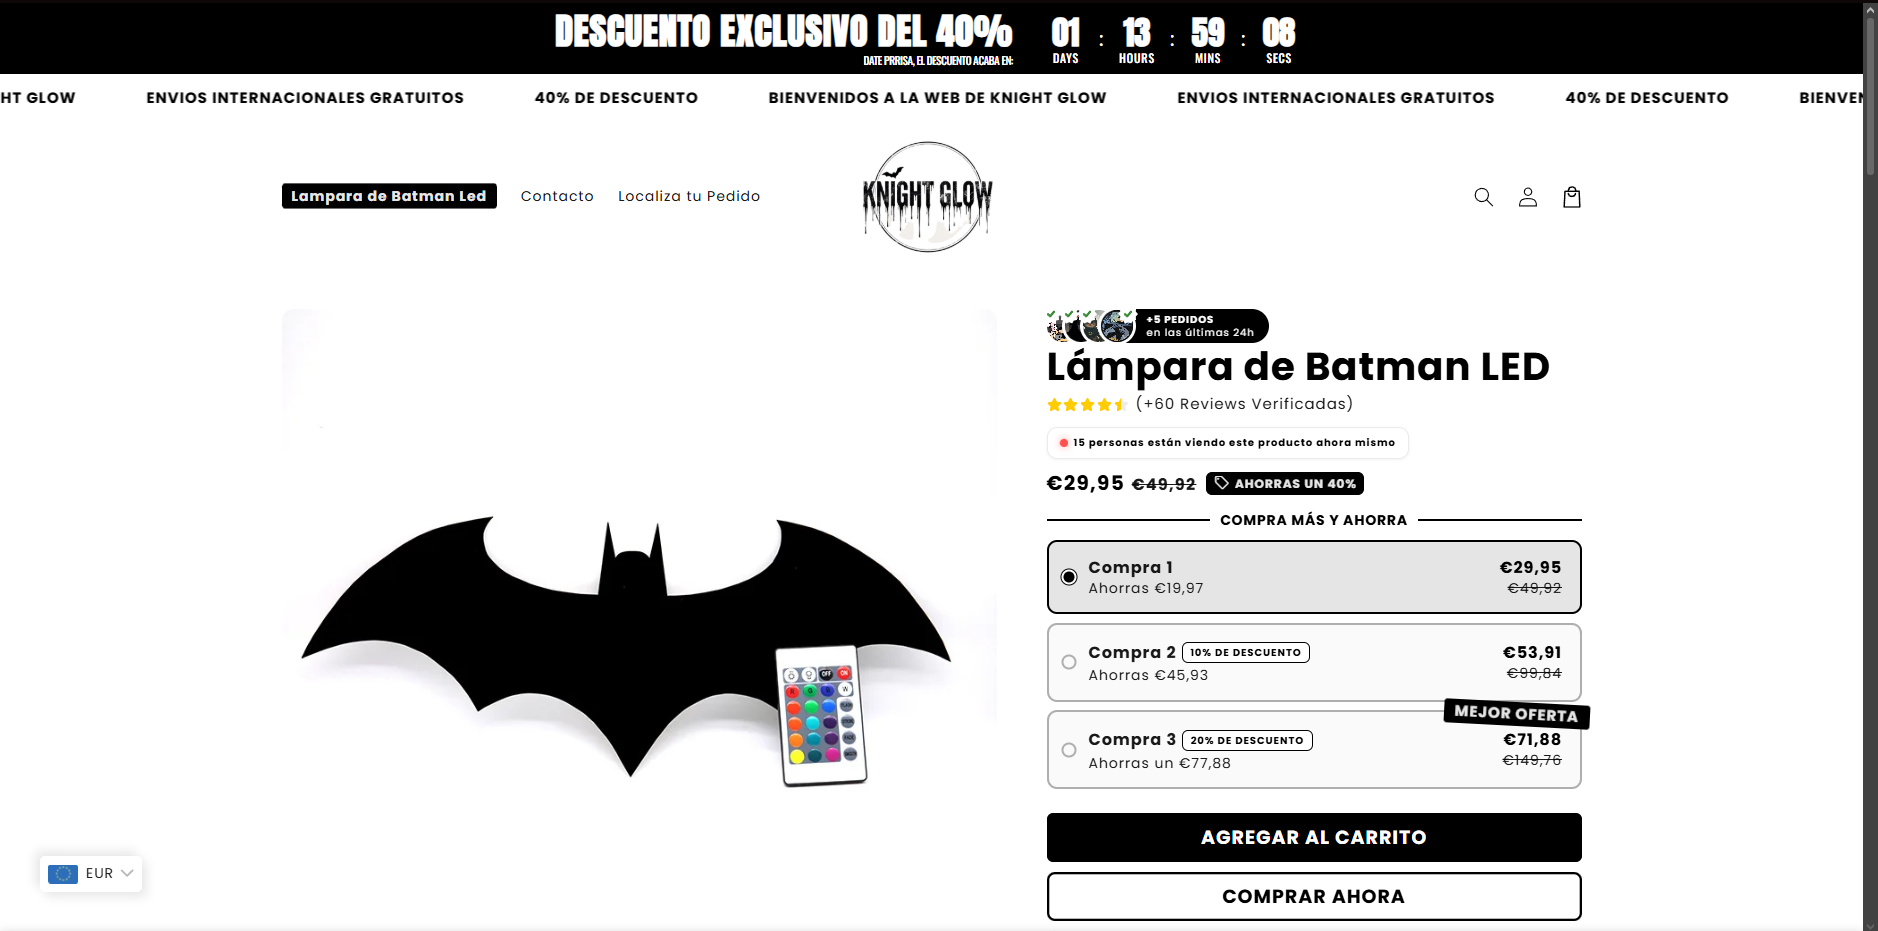The height and width of the screenshot is (931, 1878).
Task: Select the Compra 1 radio option
Action: click(1069, 577)
